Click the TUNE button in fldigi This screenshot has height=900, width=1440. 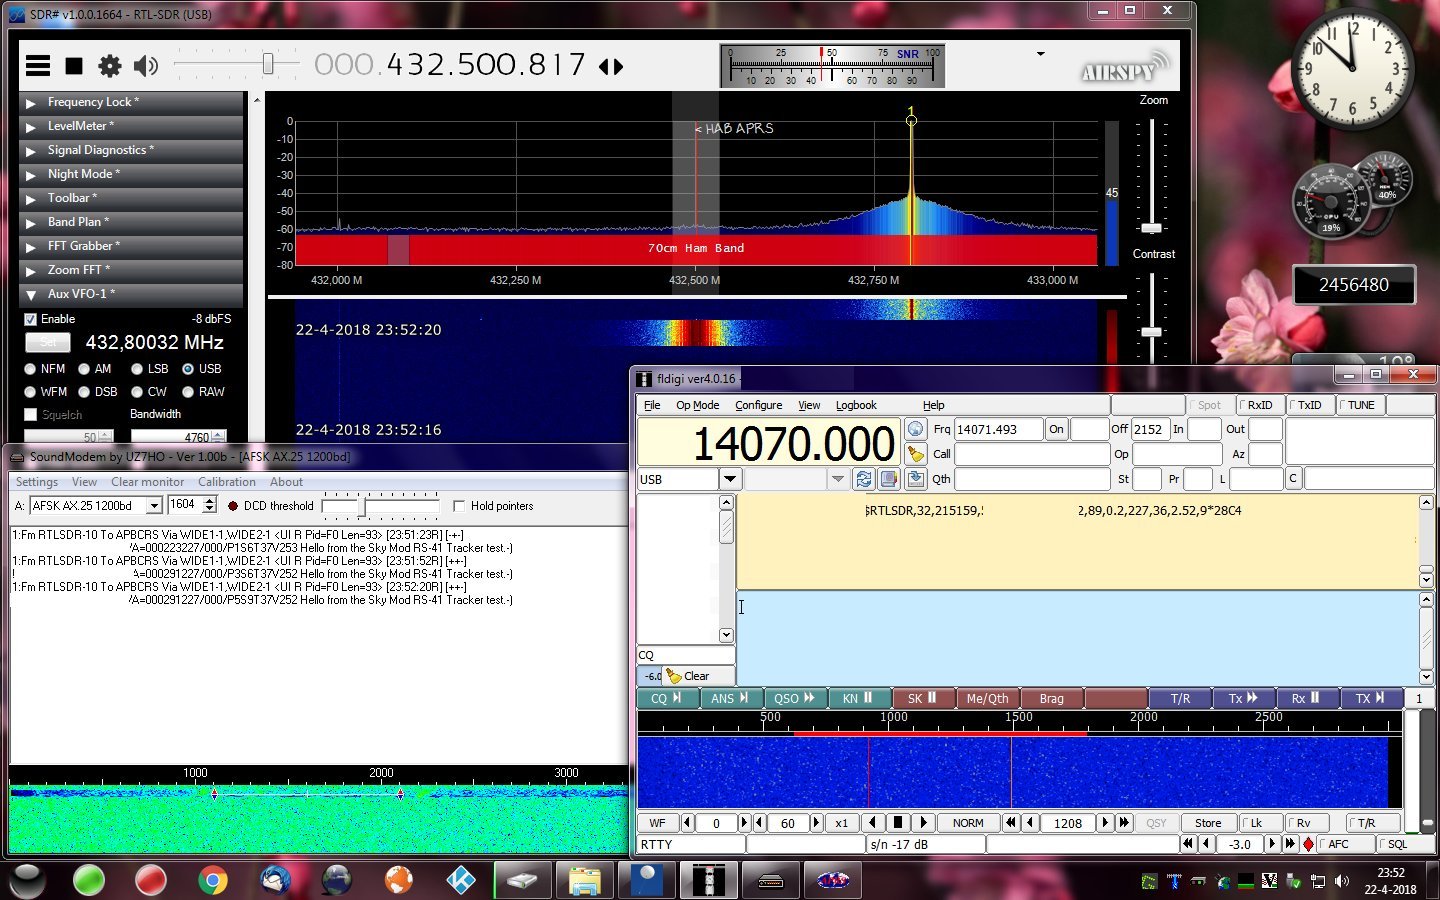pyautogui.click(x=1358, y=405)
